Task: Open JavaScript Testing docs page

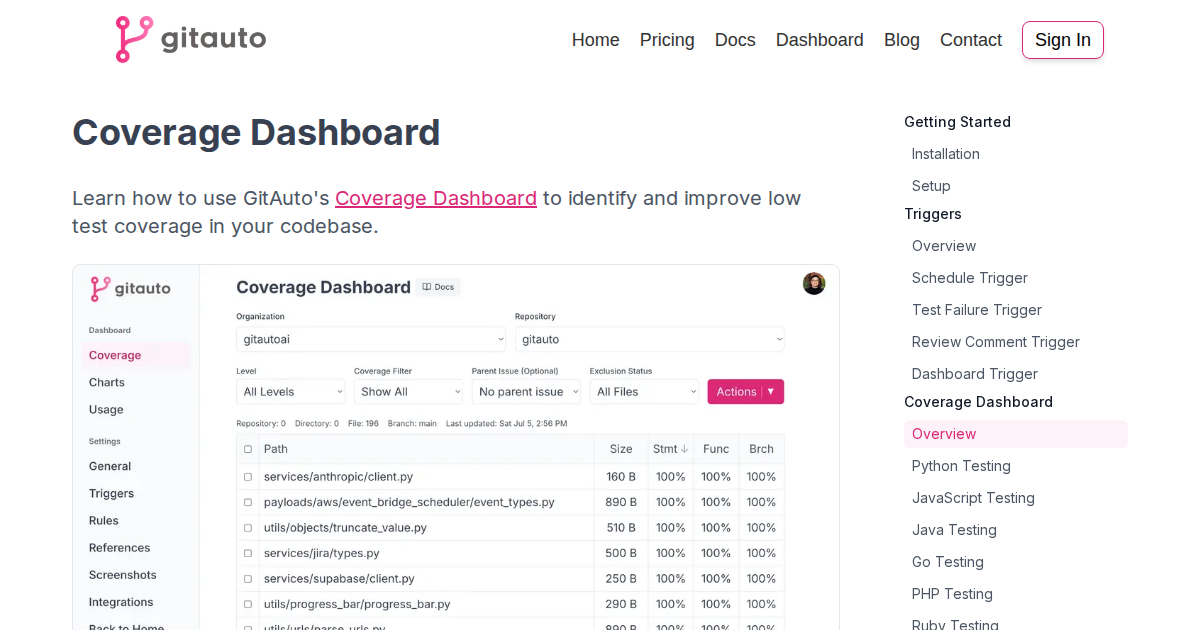Action: pyautogui.click(x=973, y=498)
